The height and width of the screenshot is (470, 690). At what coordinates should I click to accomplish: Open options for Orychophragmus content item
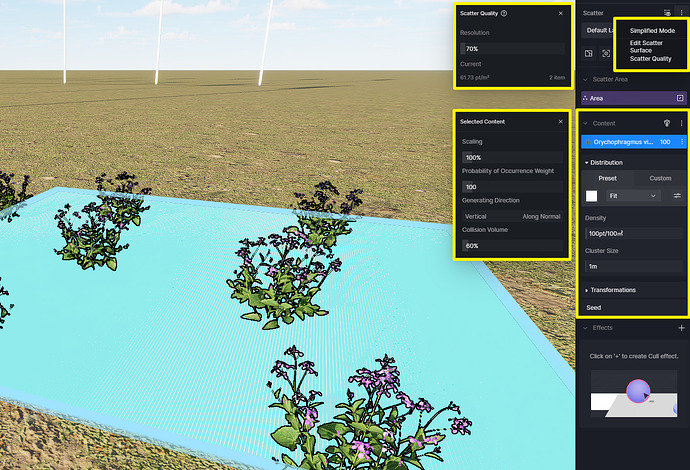[682, 142]
